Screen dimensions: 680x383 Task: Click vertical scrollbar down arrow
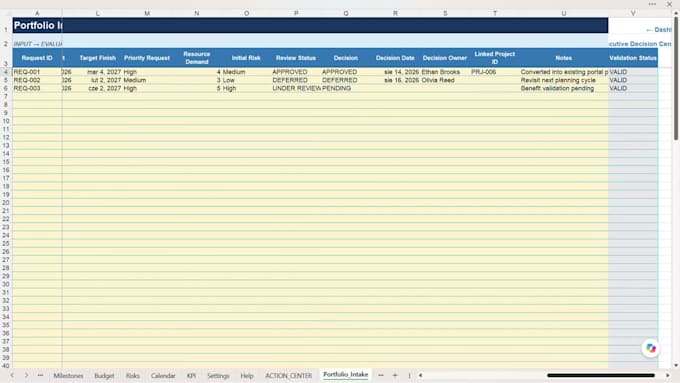coord(676,366)
